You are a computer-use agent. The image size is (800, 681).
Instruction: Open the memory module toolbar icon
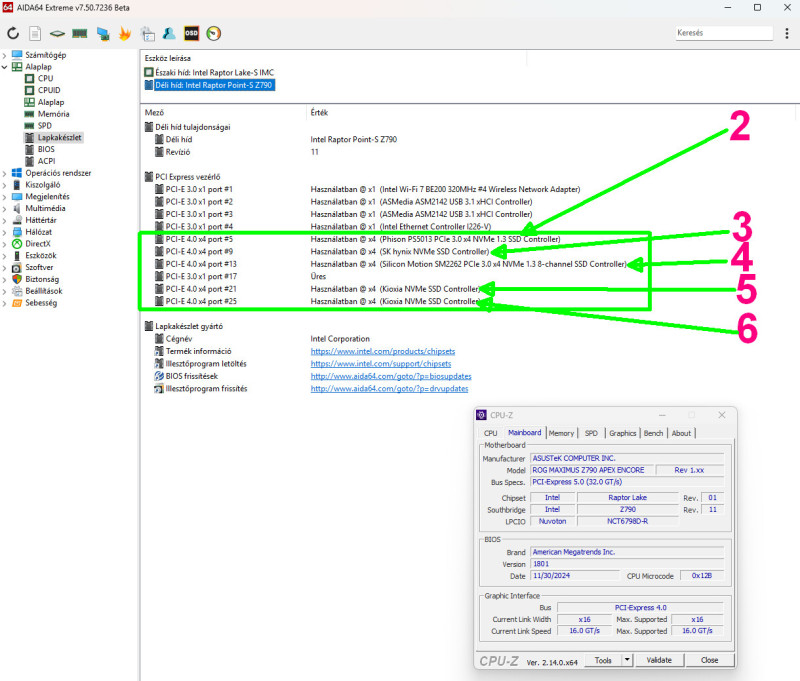[x=80, y=34]
